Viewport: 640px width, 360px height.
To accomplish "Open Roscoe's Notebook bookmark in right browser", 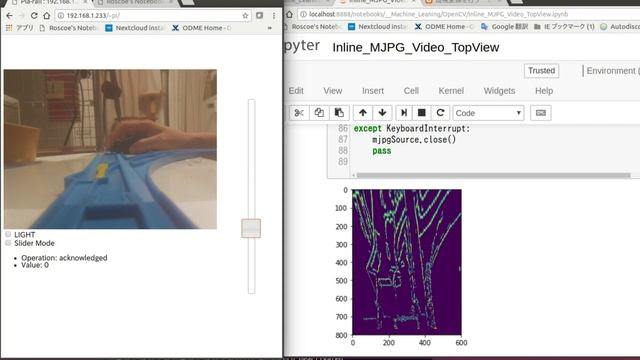I will tap(313, 27).
